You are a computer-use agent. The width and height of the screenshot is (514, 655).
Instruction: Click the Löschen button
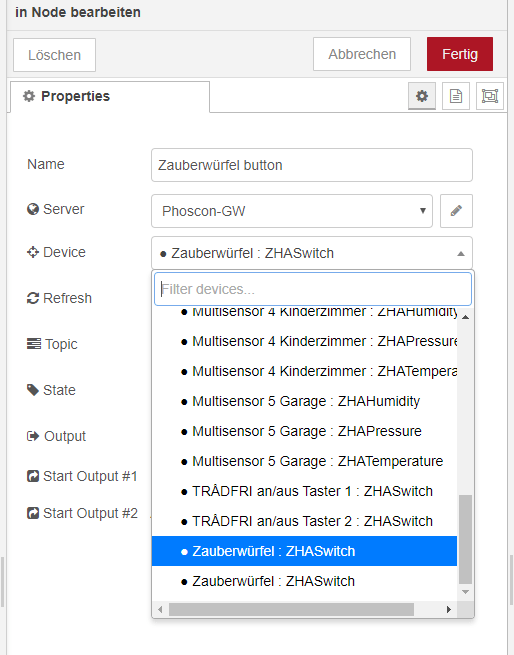[54, 55]
